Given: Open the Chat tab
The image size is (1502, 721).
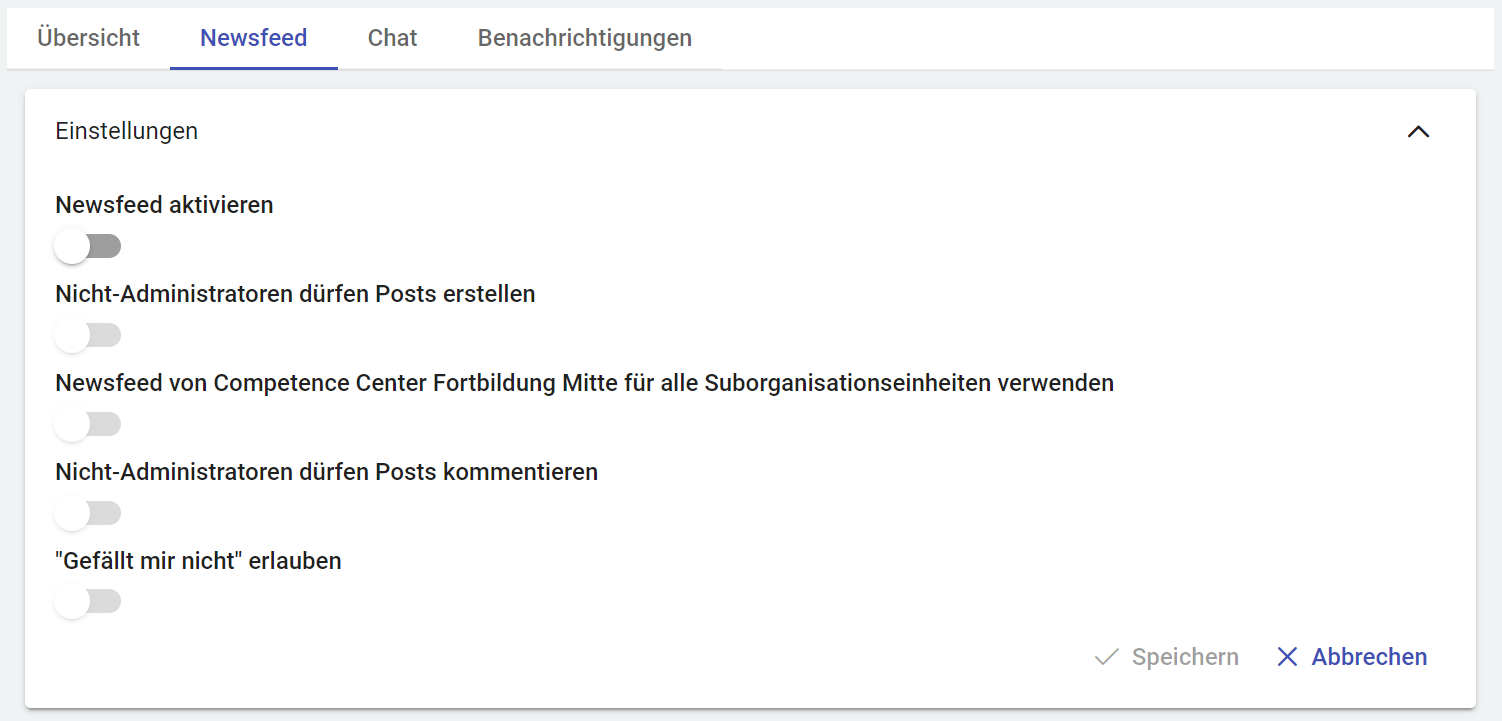Looking at the screenshot, I should [x=392, y=38].
